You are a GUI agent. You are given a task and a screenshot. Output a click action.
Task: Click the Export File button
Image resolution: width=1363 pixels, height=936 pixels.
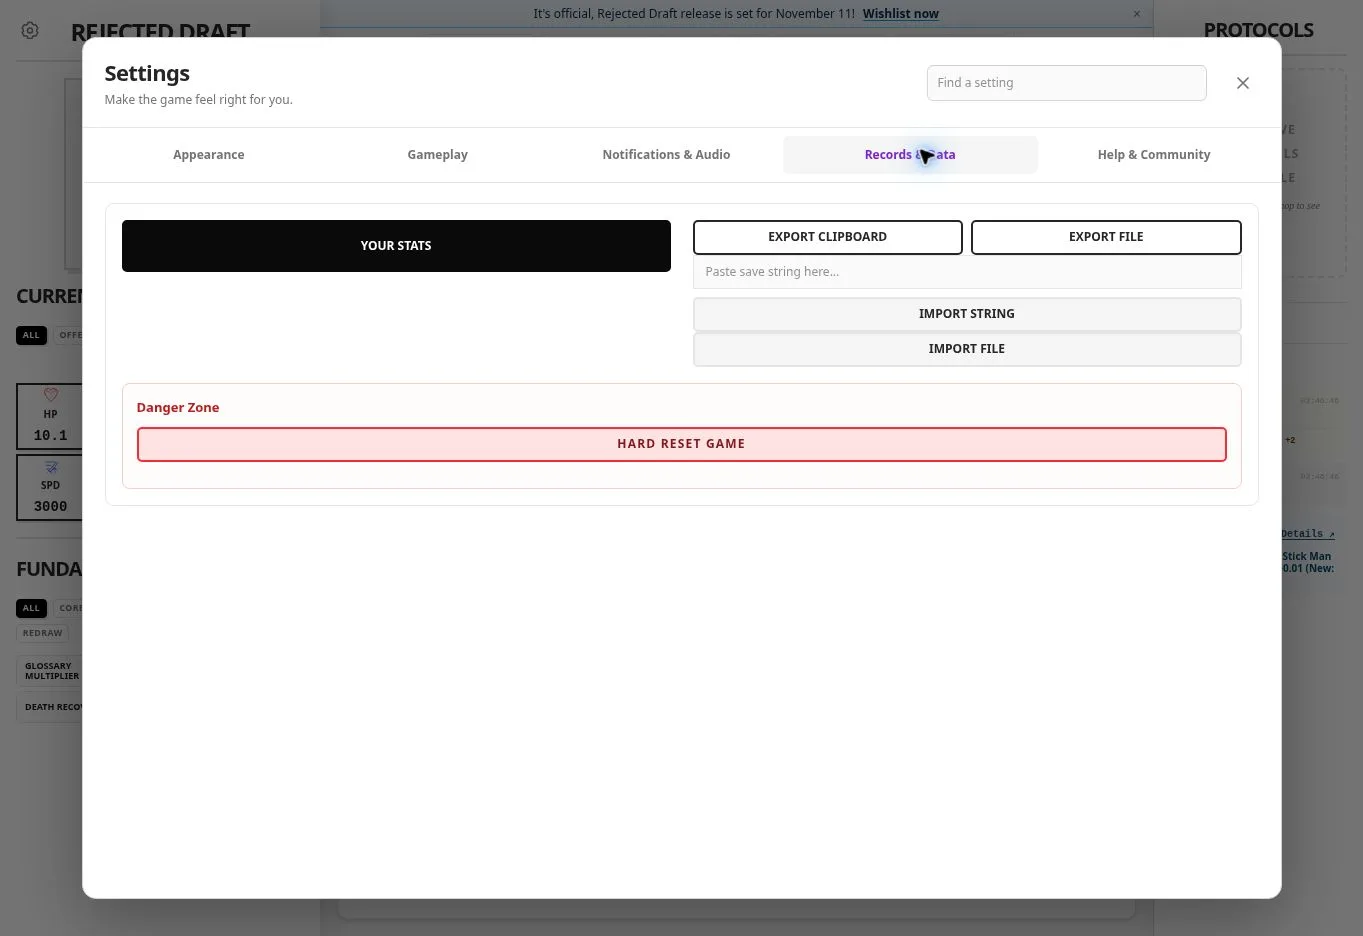pos(1106,237)
